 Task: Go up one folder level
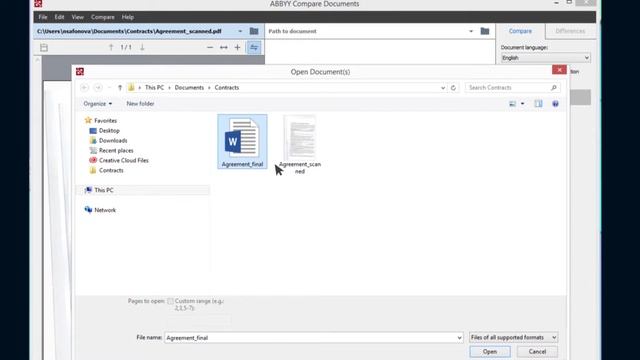click(120, 87)
